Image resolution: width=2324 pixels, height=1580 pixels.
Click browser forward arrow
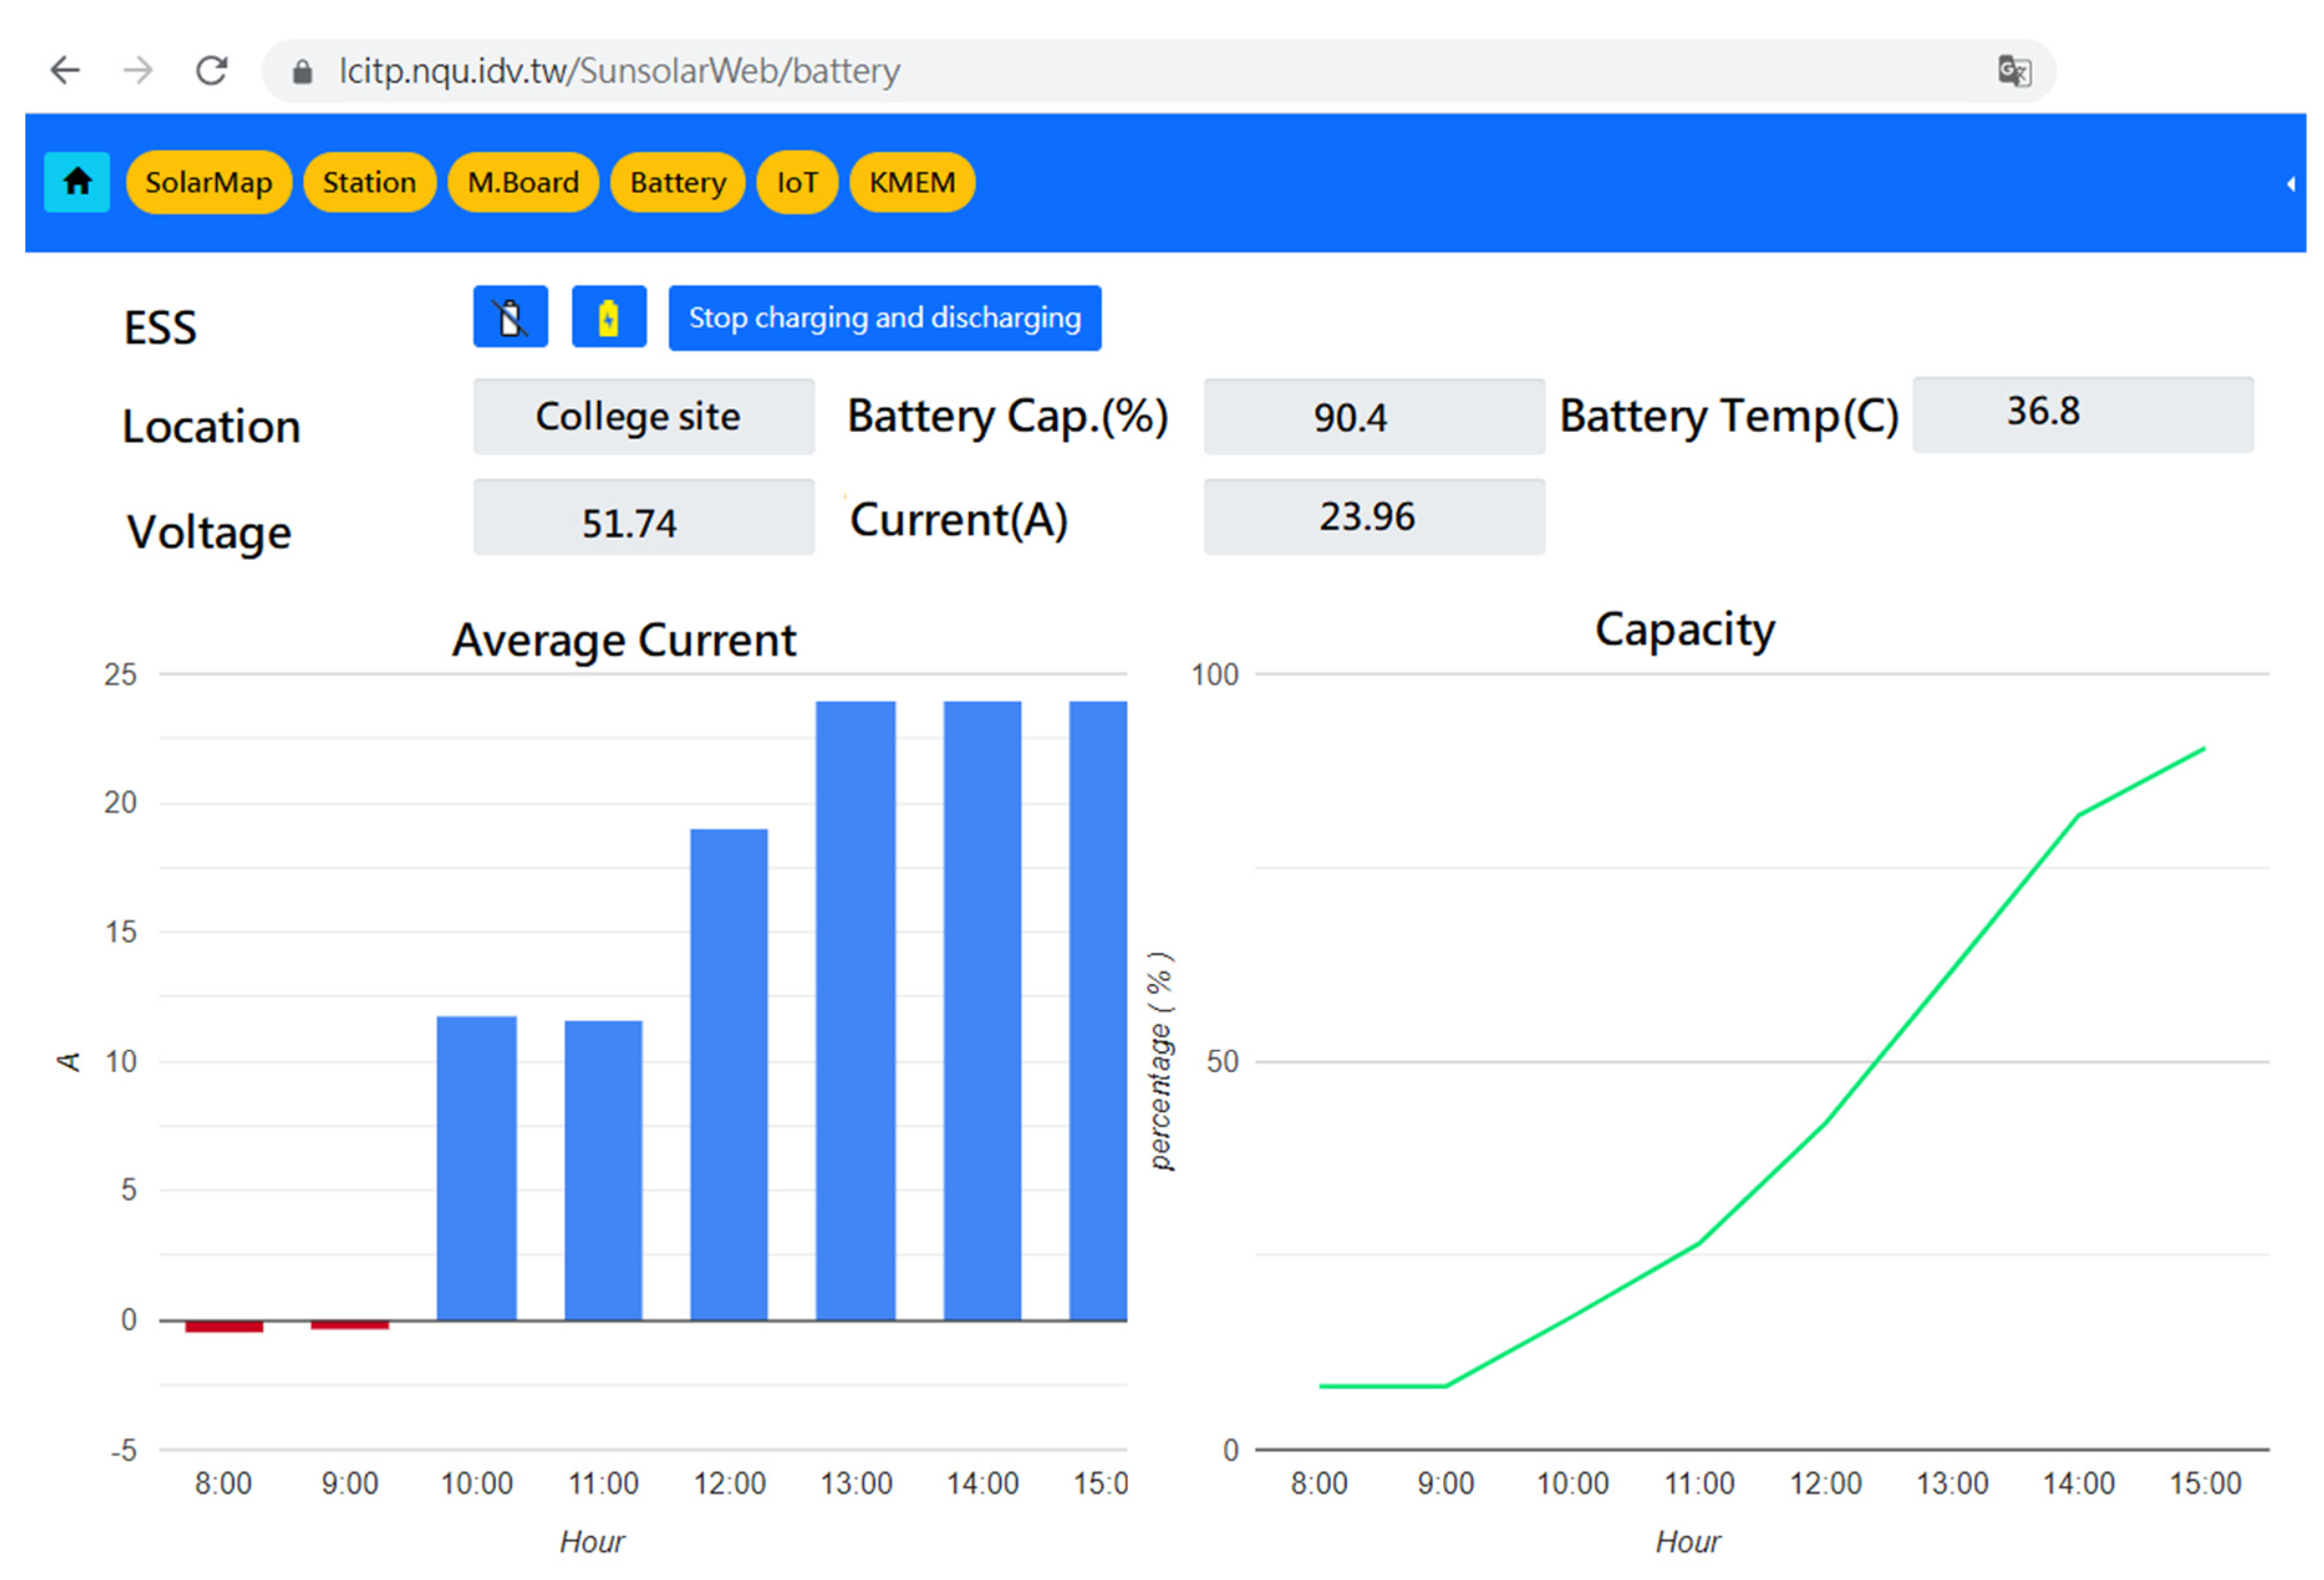pos(138,71)
